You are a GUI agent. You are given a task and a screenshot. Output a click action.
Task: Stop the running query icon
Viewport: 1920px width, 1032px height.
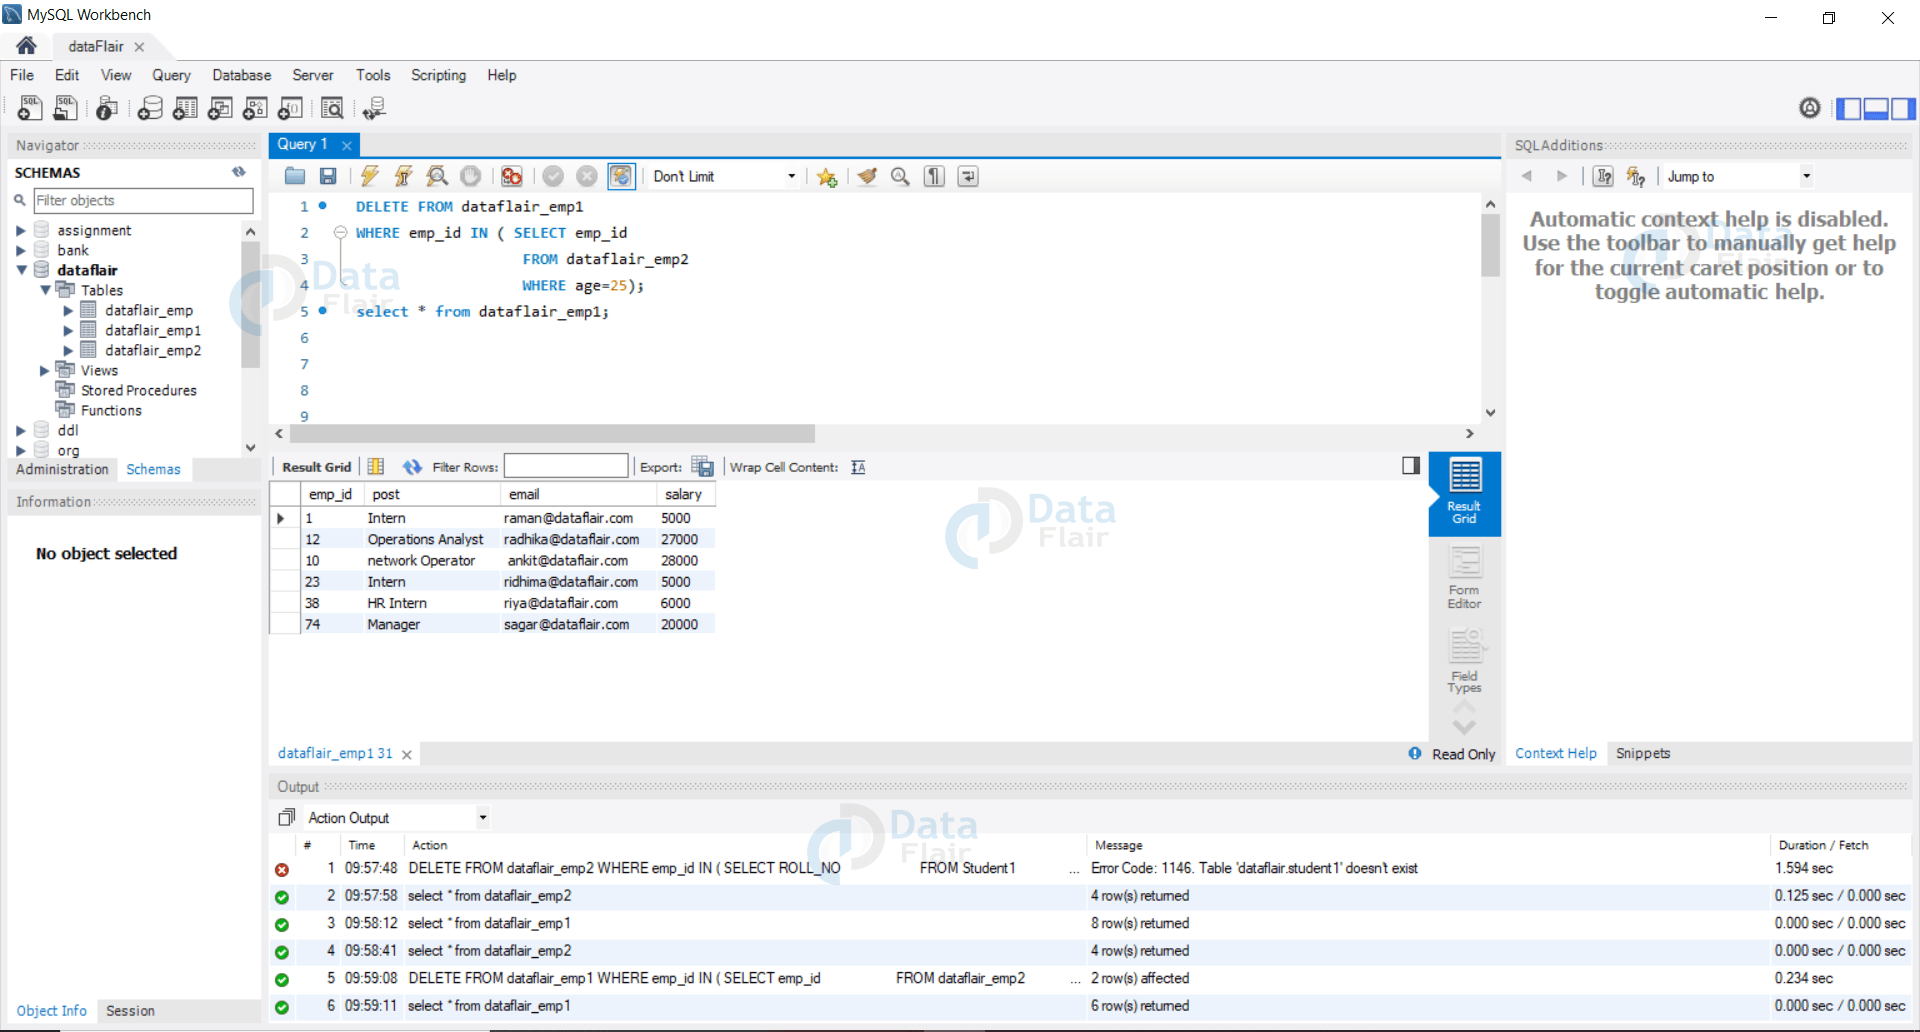tap(470, 176)
